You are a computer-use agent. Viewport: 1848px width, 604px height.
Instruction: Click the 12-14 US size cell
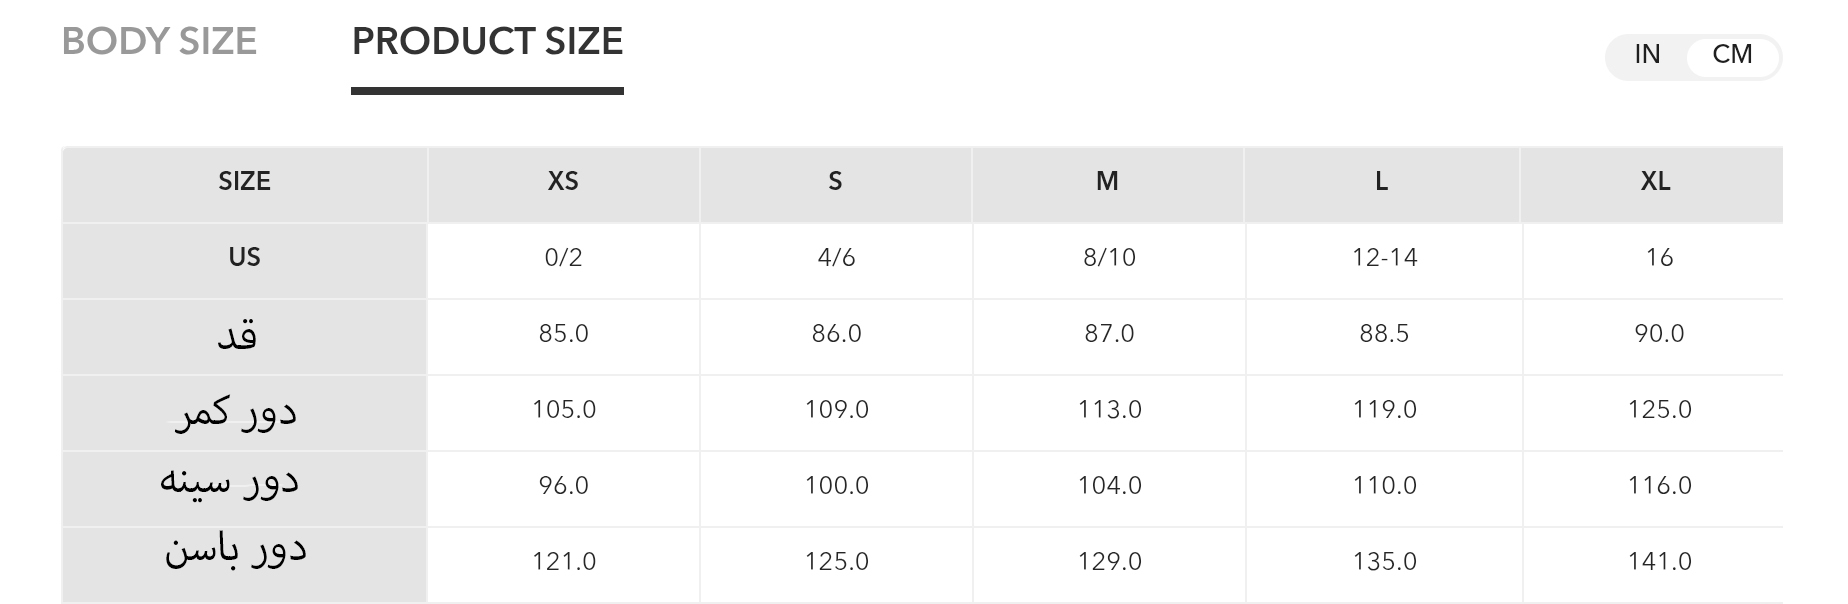tap(1384, 258)
